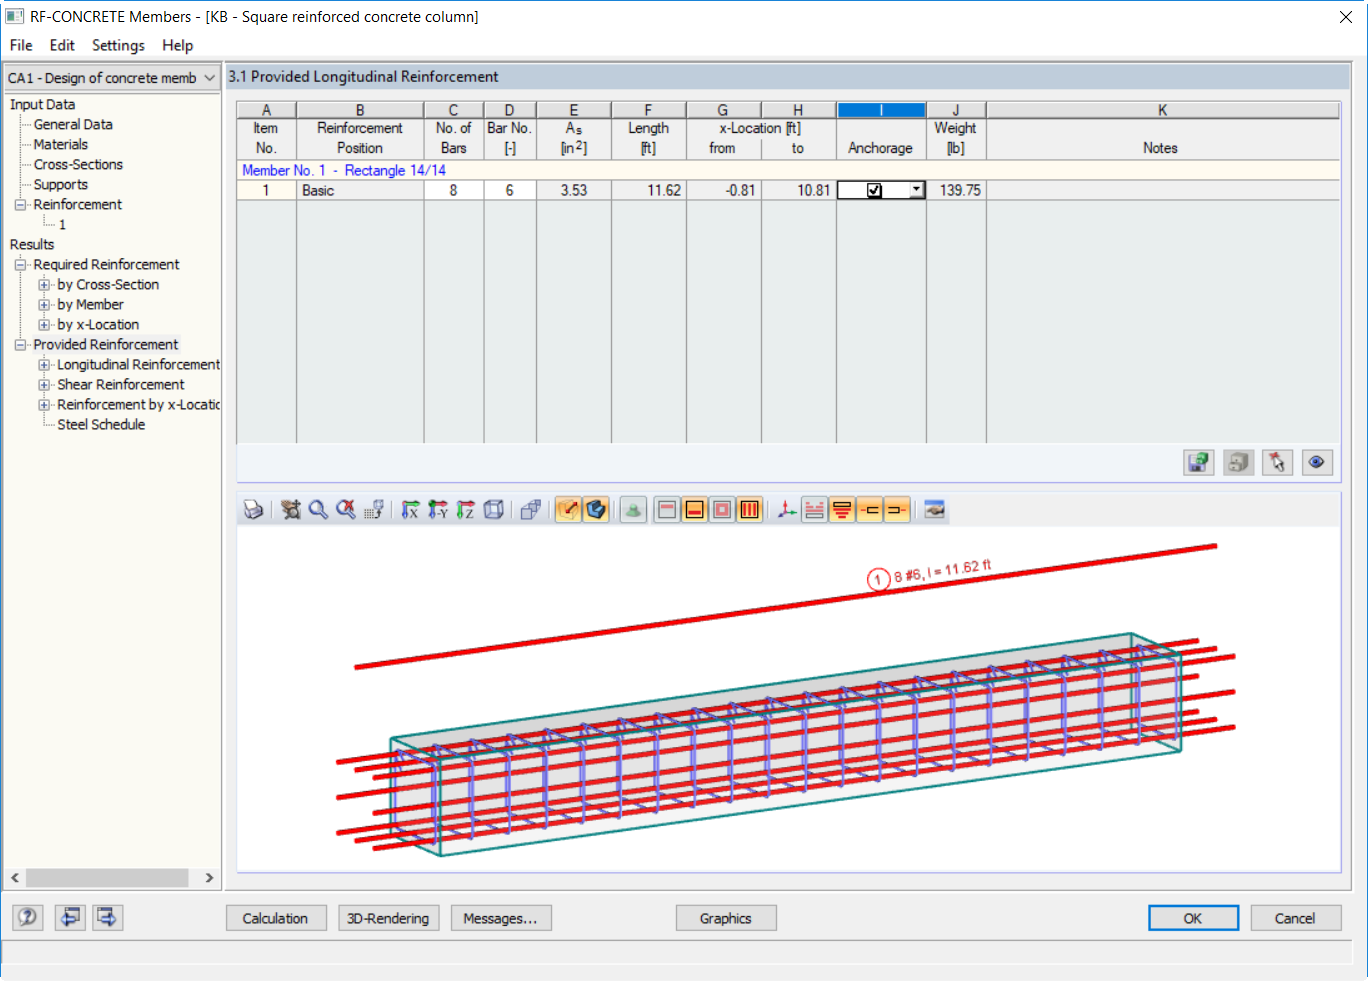
Task: Open the Edit menu
Action: coord(62,45)
